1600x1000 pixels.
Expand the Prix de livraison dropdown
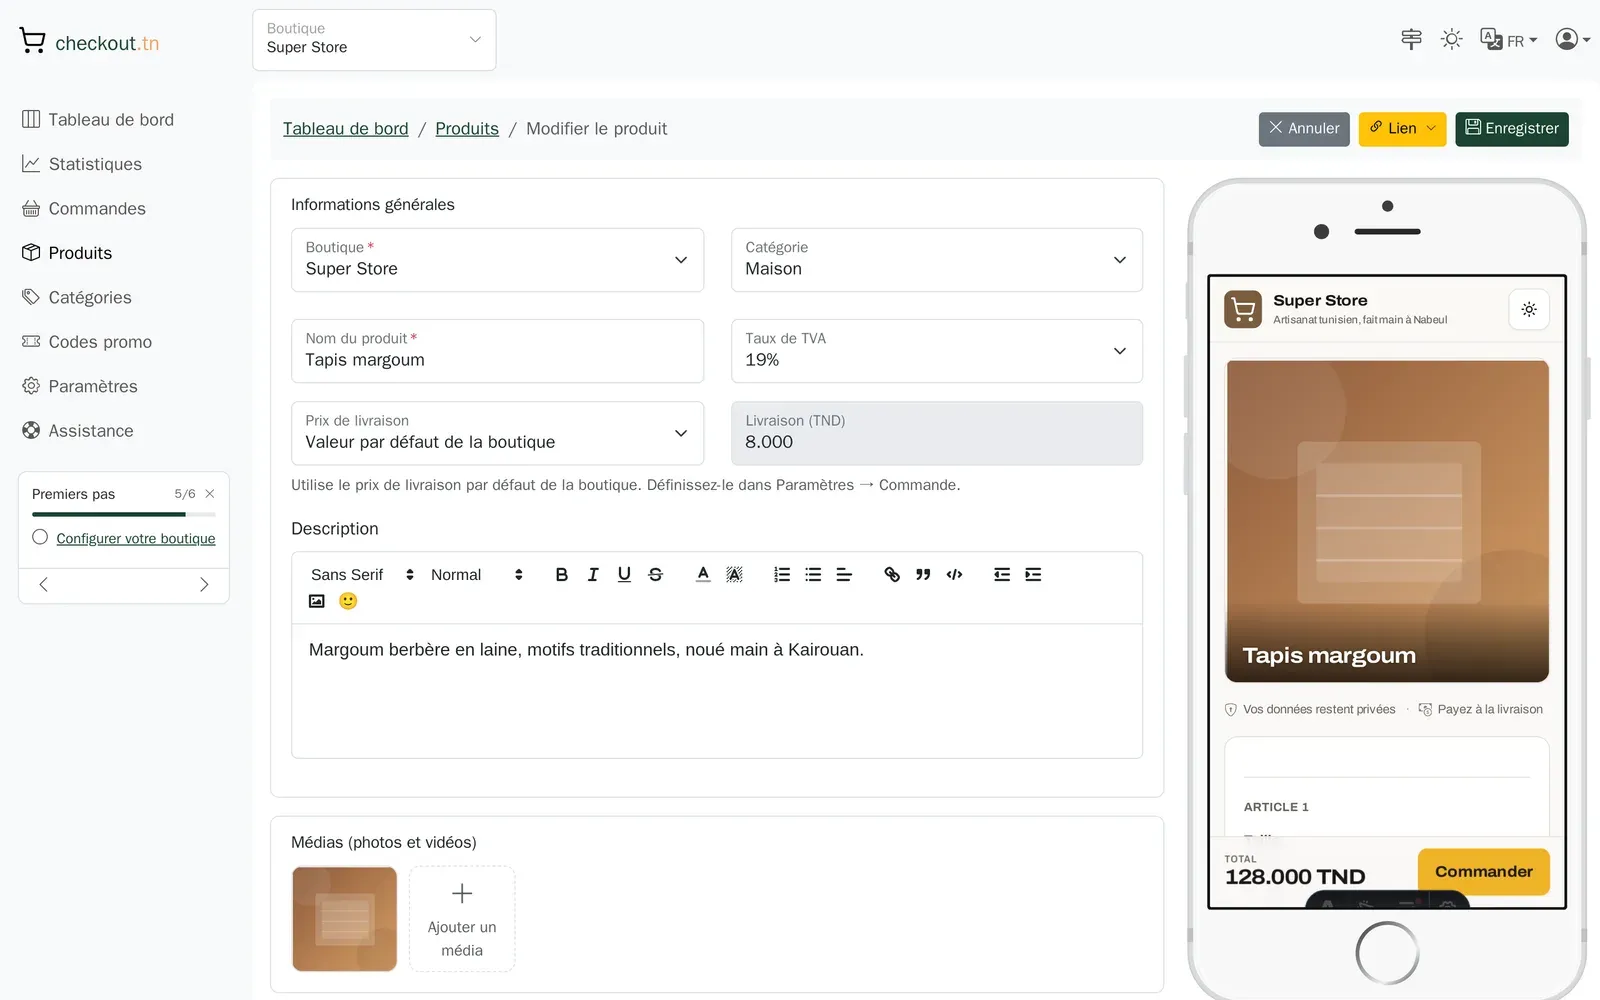click(497, 433)
